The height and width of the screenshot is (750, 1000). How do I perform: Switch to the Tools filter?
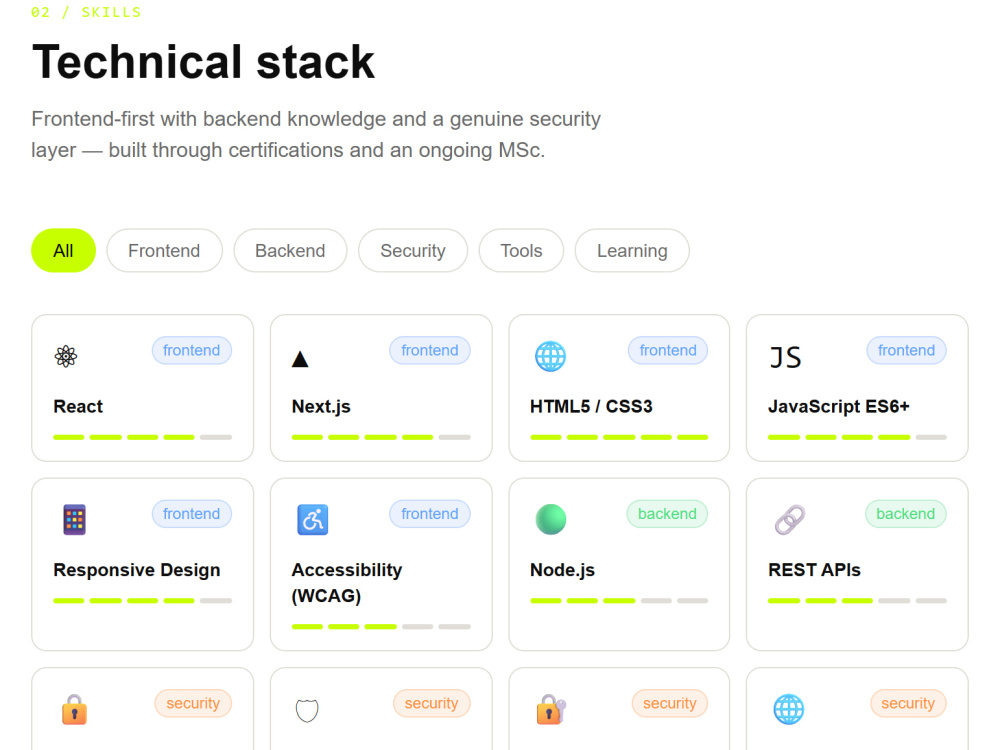(x=521, y=251)
